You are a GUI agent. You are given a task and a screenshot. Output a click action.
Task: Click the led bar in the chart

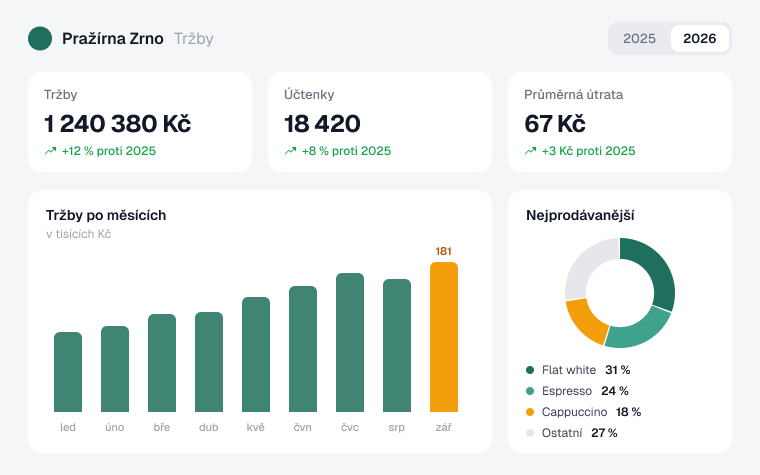tap(68, 372)
